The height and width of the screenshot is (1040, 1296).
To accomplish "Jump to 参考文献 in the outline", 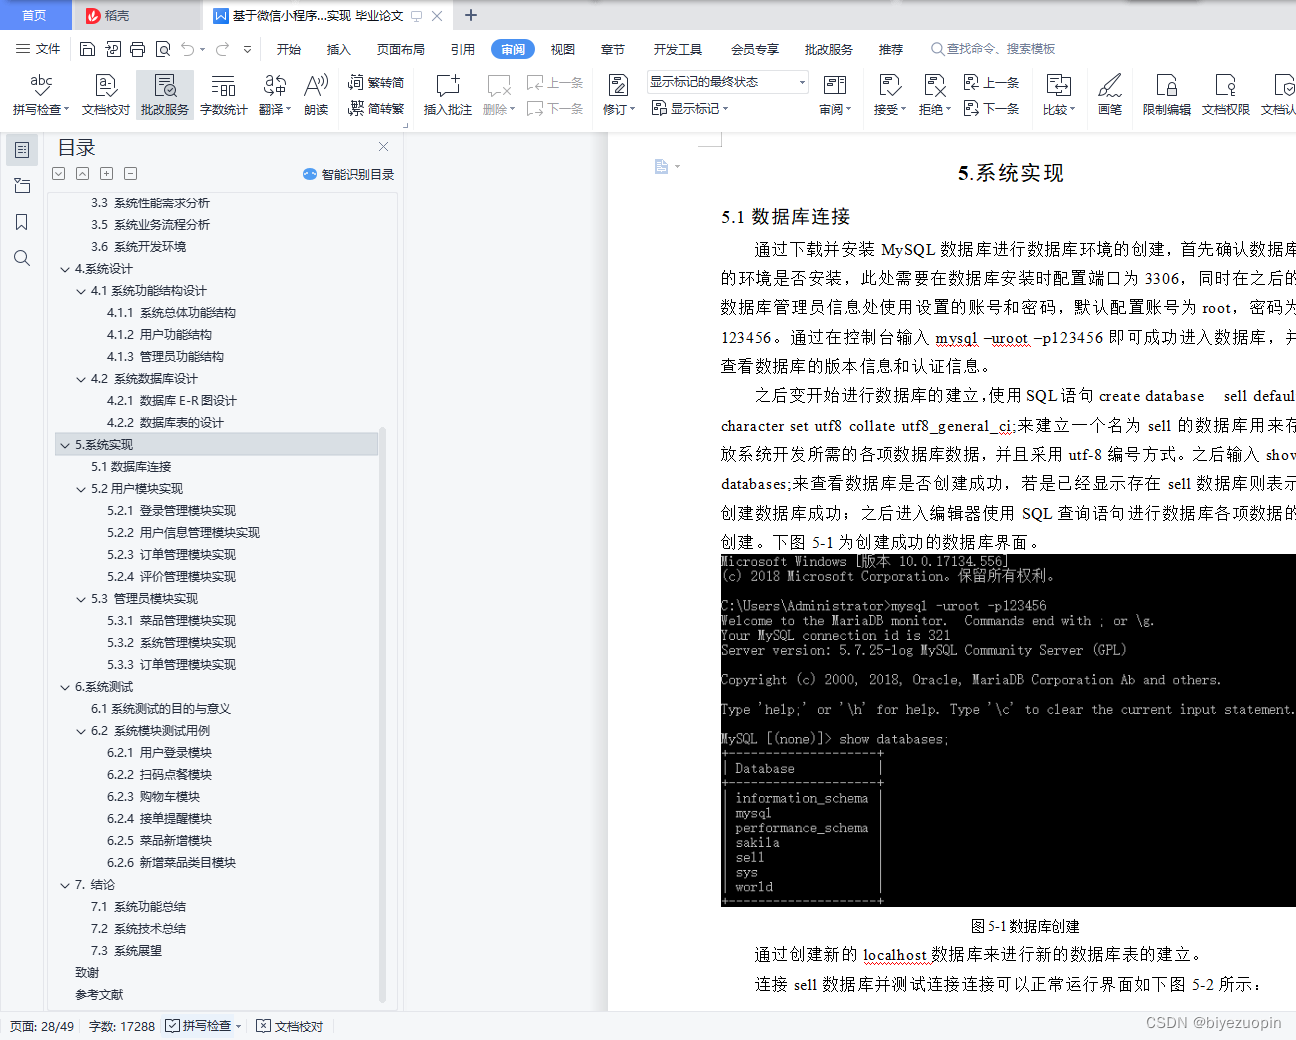I will [99, 995].
